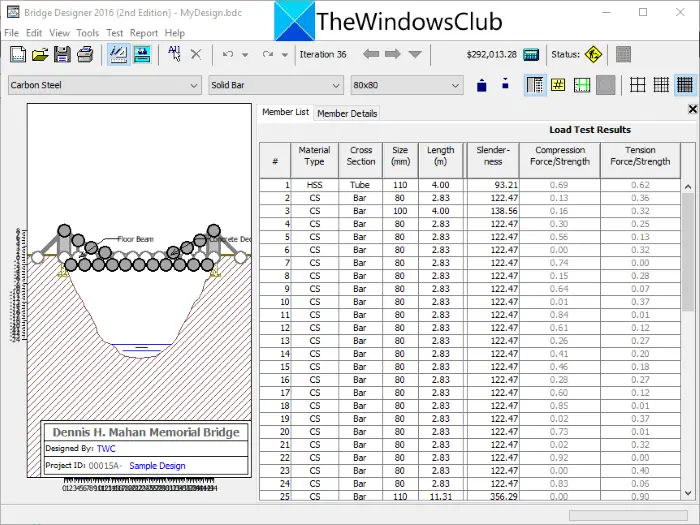
Task: Print the design with printer icon
Action: click(x=85, y=54)
